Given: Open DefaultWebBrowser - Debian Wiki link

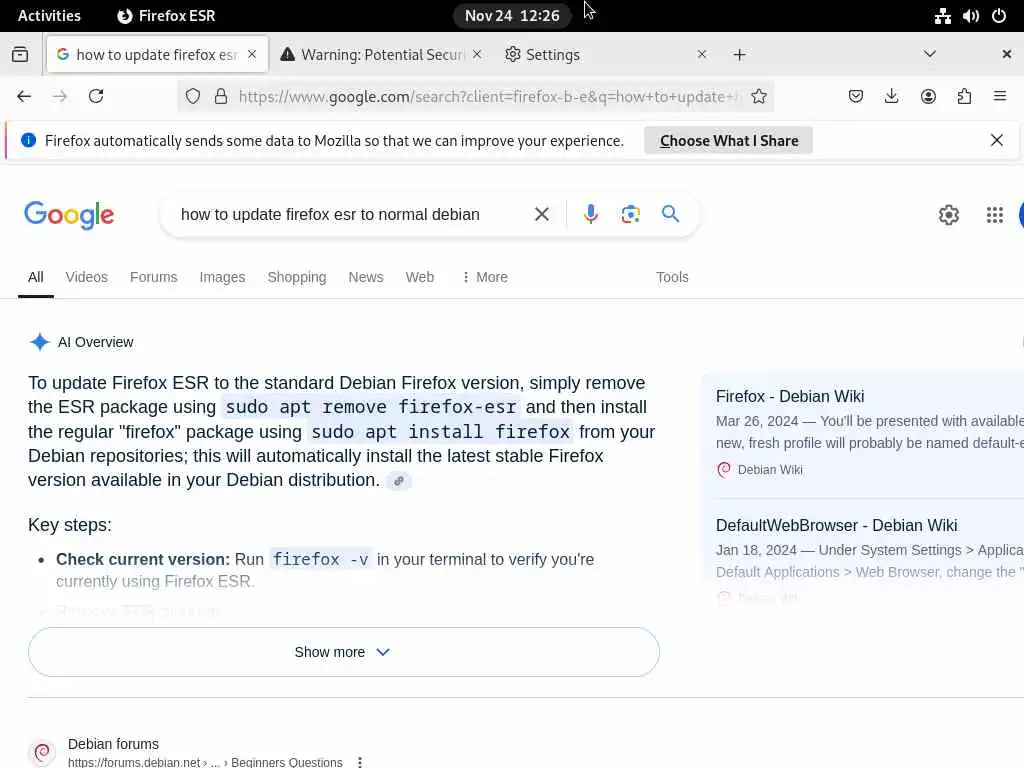Looking at the screenshot, I should tap(836, 525).
